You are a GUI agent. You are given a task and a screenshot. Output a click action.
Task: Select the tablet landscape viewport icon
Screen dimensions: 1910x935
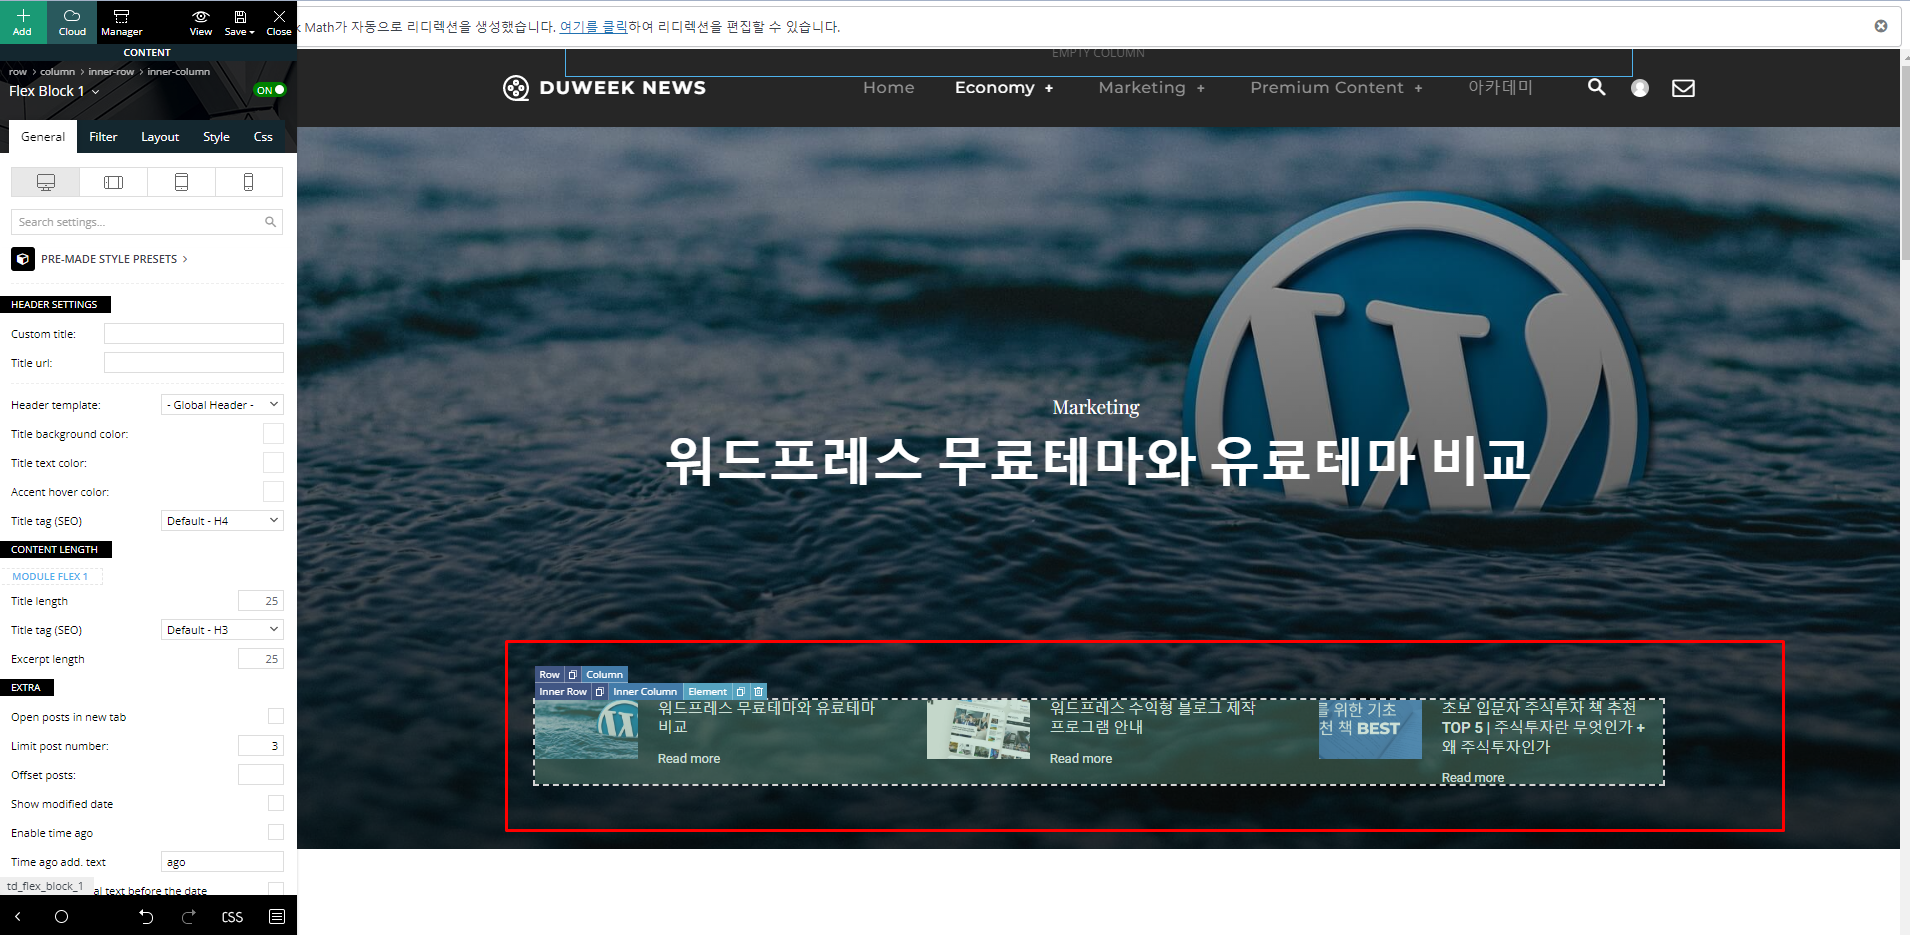click(113, 182)
